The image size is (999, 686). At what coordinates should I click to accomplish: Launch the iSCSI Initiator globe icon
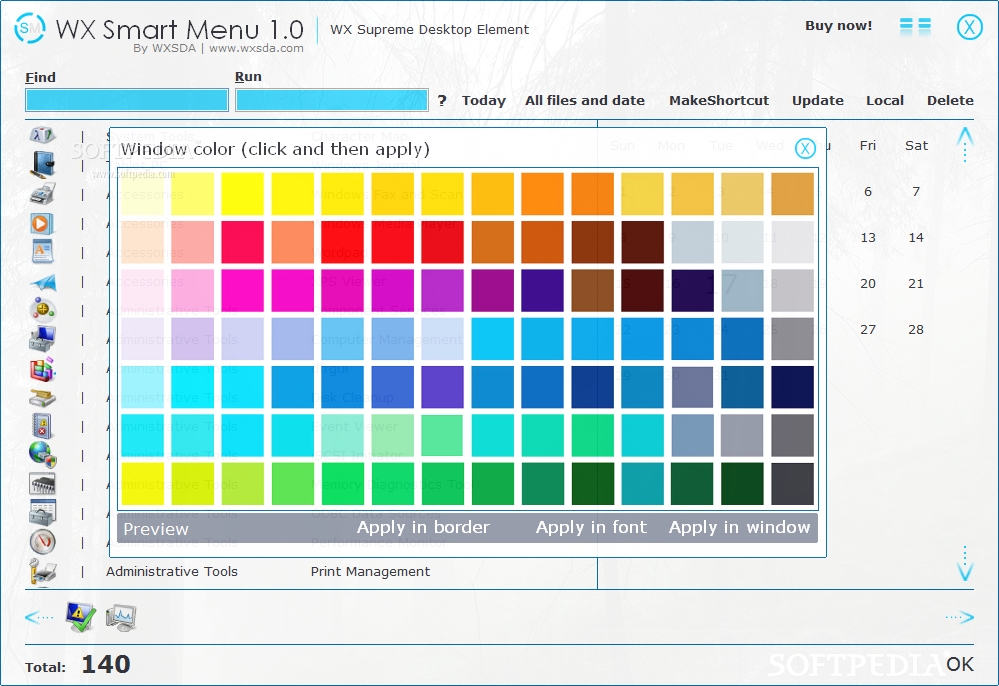point(42,454)
